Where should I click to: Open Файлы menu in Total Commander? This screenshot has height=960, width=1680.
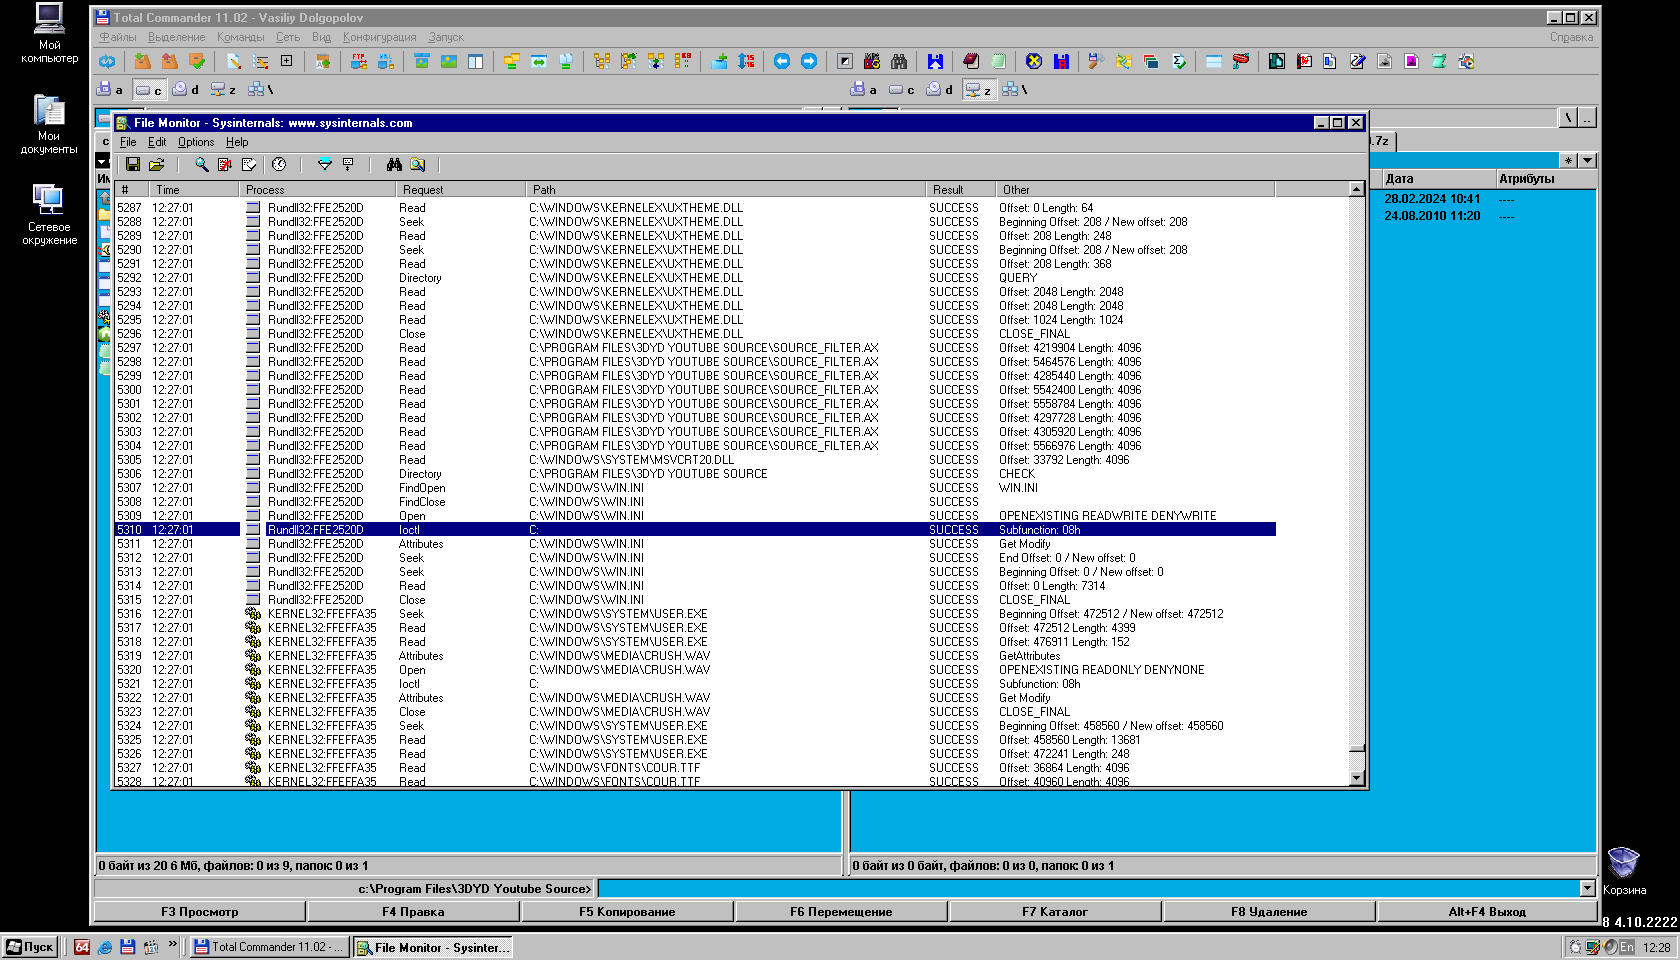(118, 37)
